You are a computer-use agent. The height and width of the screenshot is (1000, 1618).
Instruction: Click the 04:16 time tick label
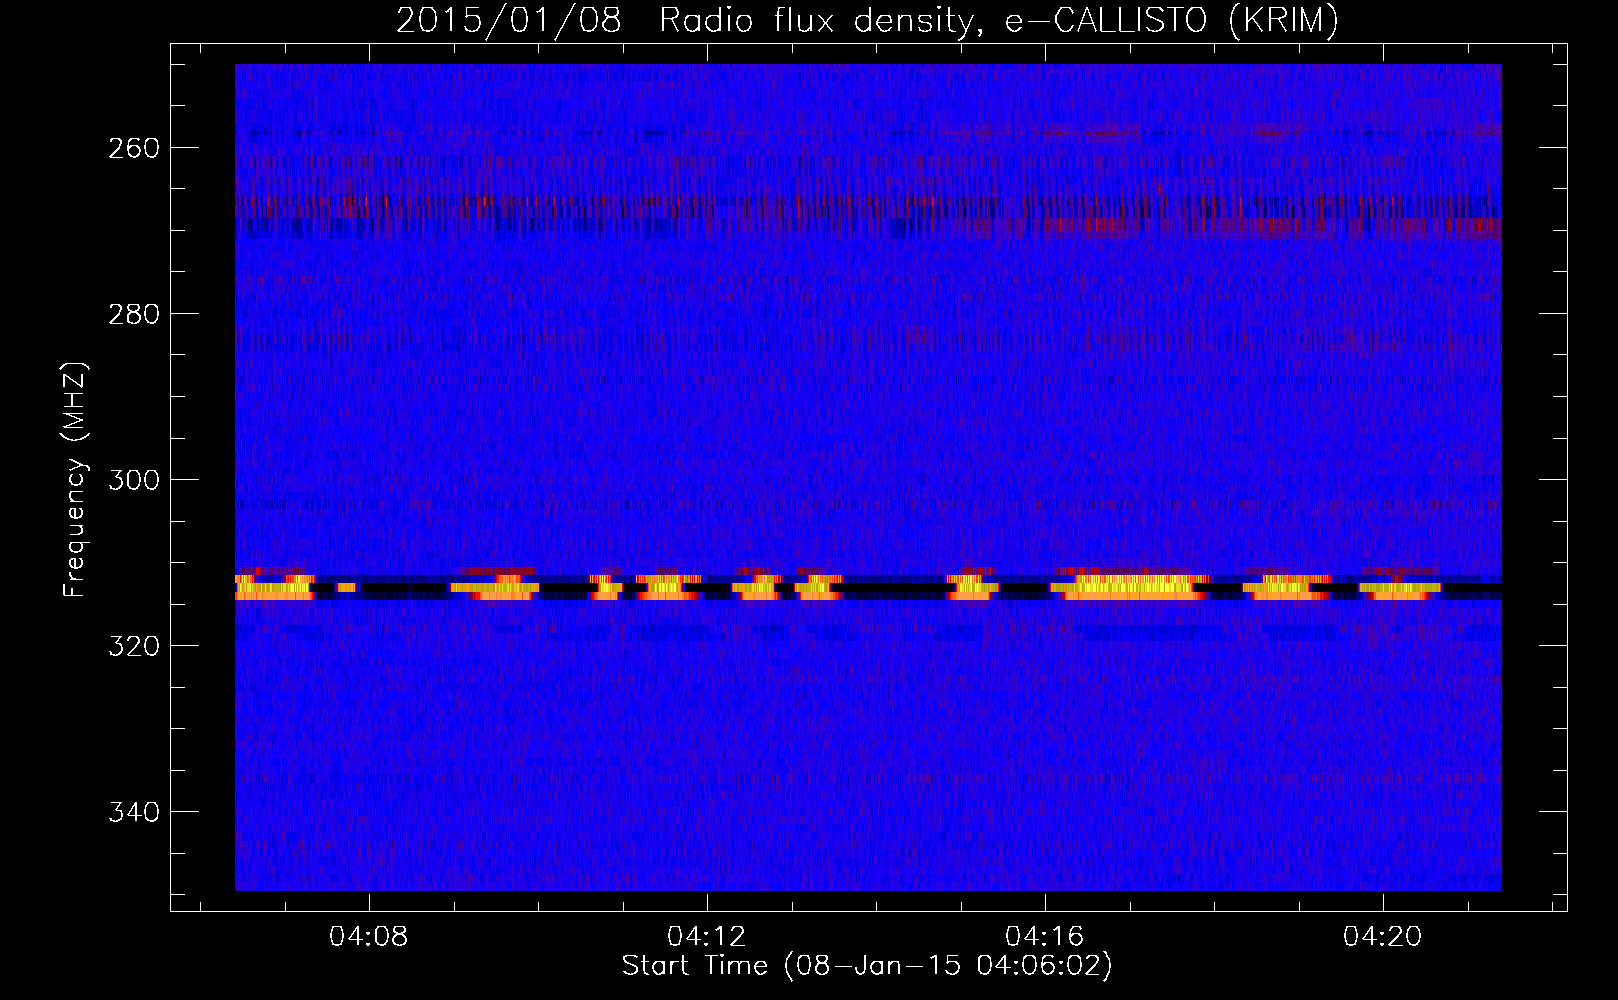click(1045, 937)
